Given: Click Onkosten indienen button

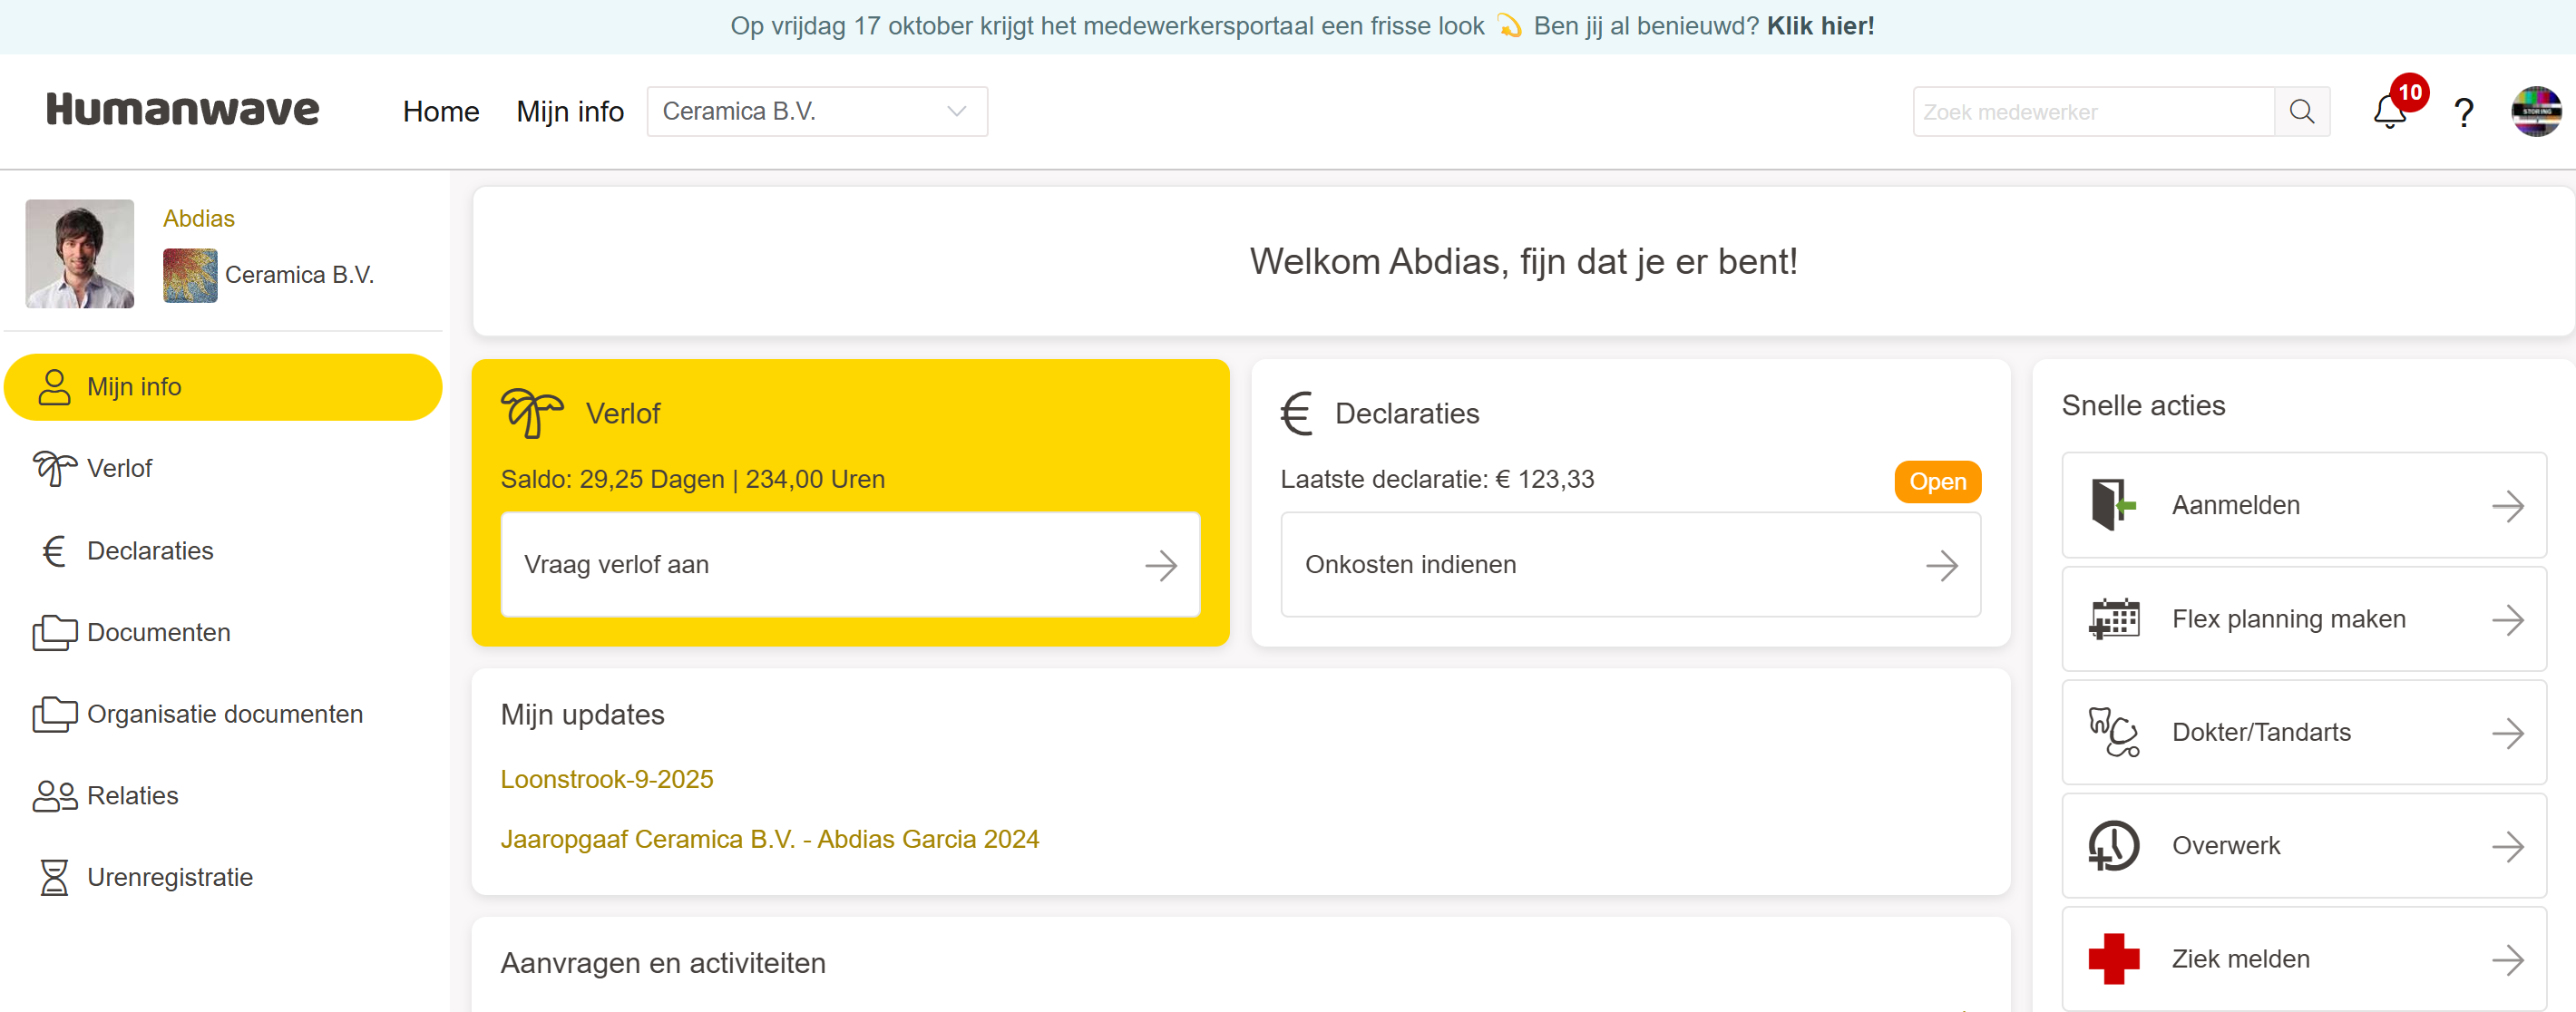Looking at the screenshot, I should point(1629,565).
